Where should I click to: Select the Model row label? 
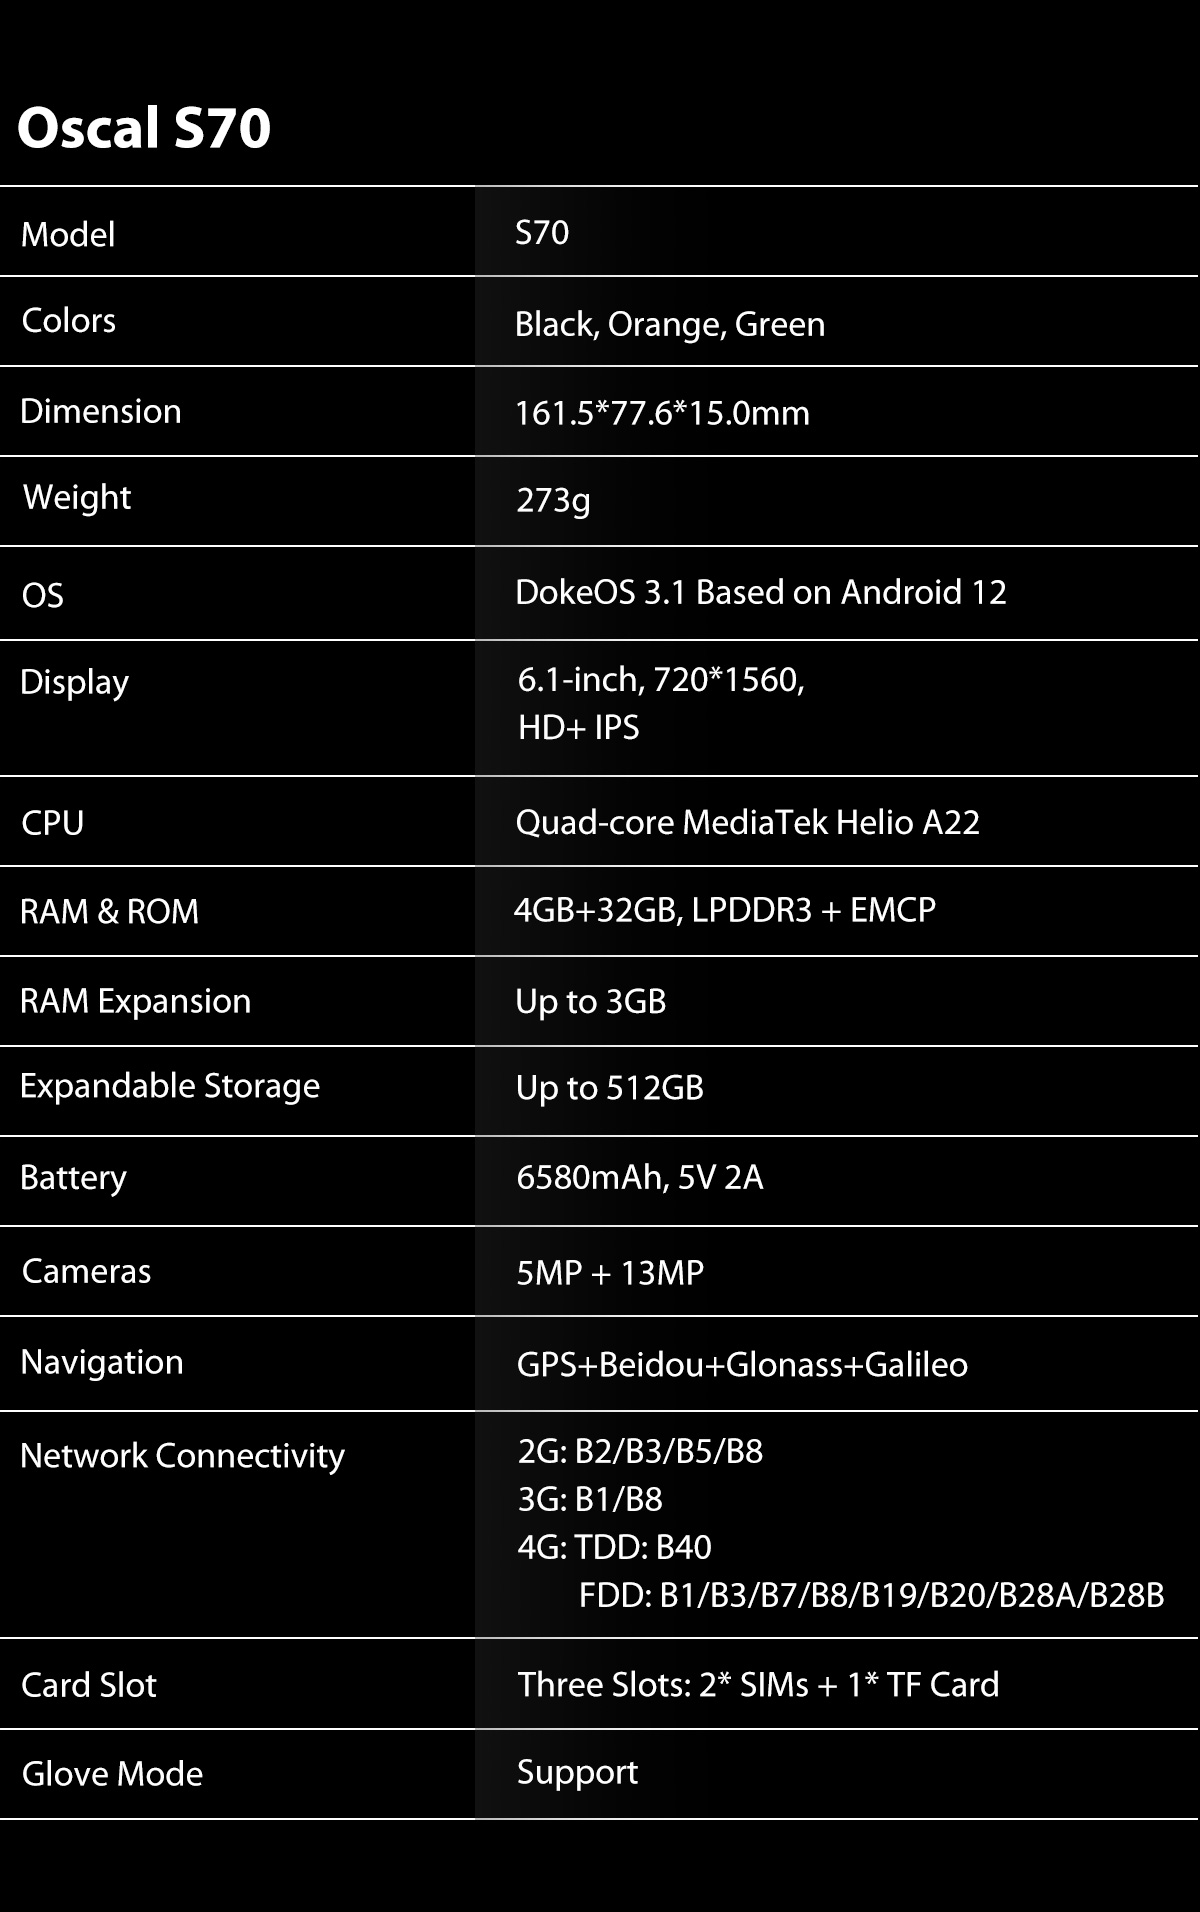coord(68,235)
